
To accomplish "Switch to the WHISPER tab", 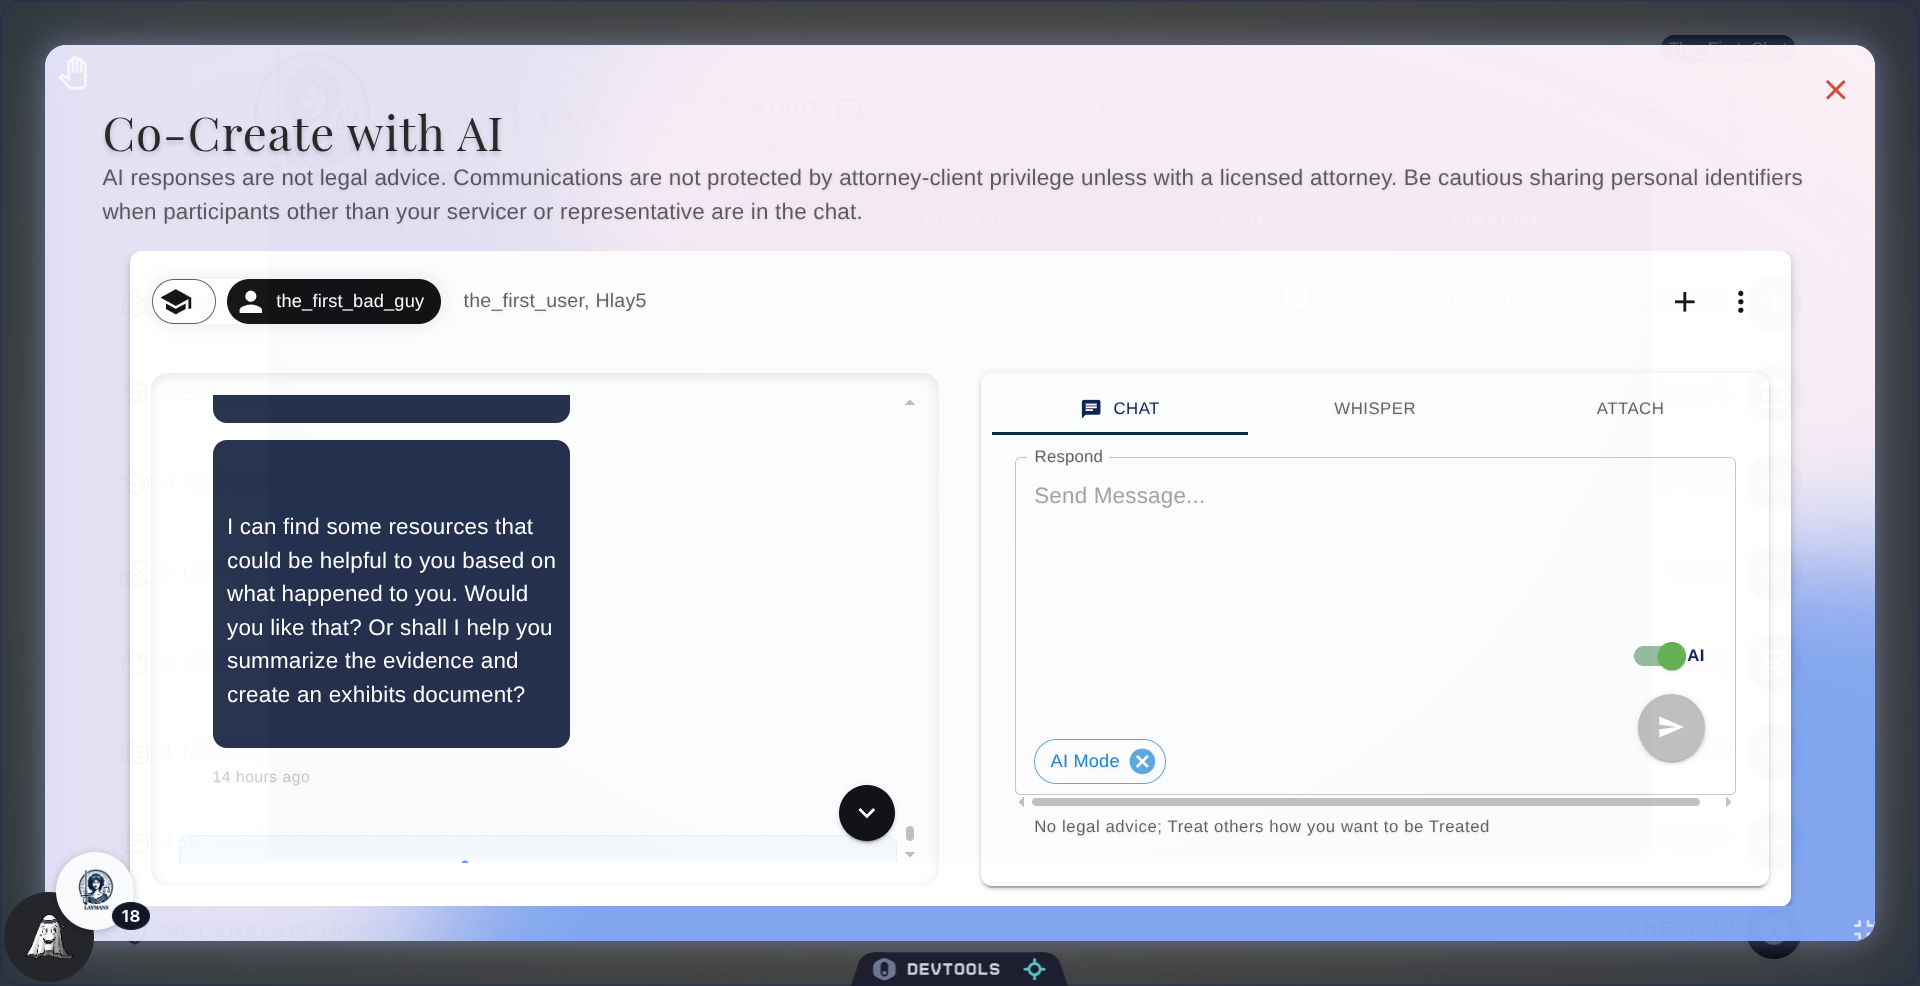I will coord(1375,408).
